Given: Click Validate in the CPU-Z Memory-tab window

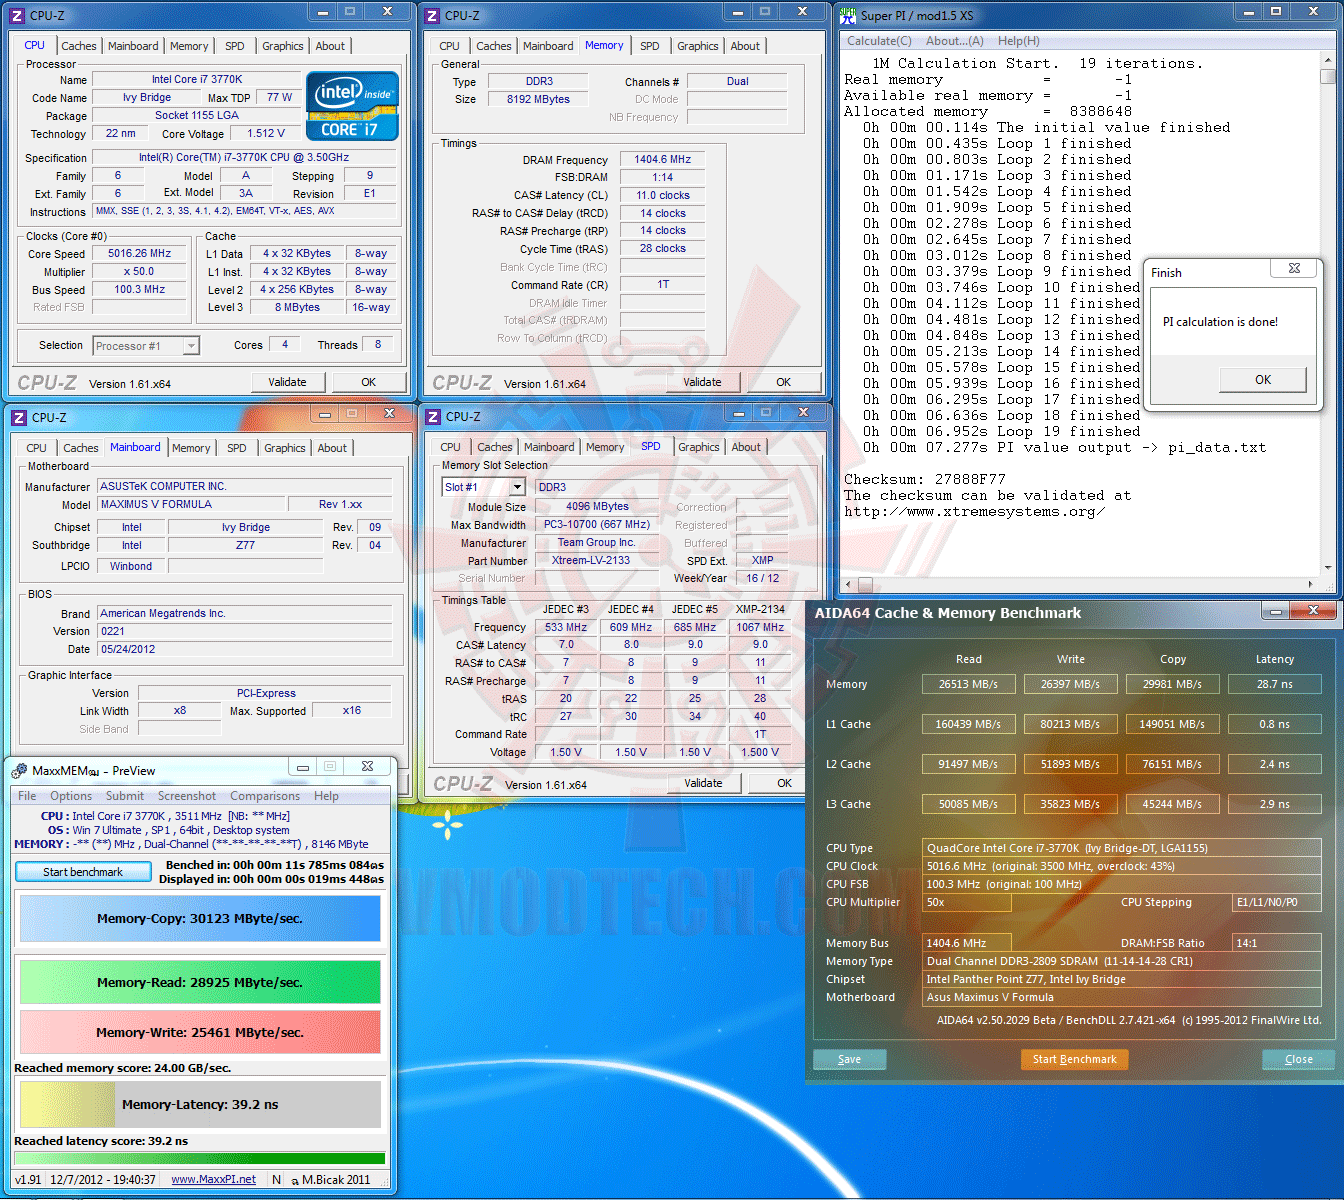Looking at the screenshot, I should point(702,382).
